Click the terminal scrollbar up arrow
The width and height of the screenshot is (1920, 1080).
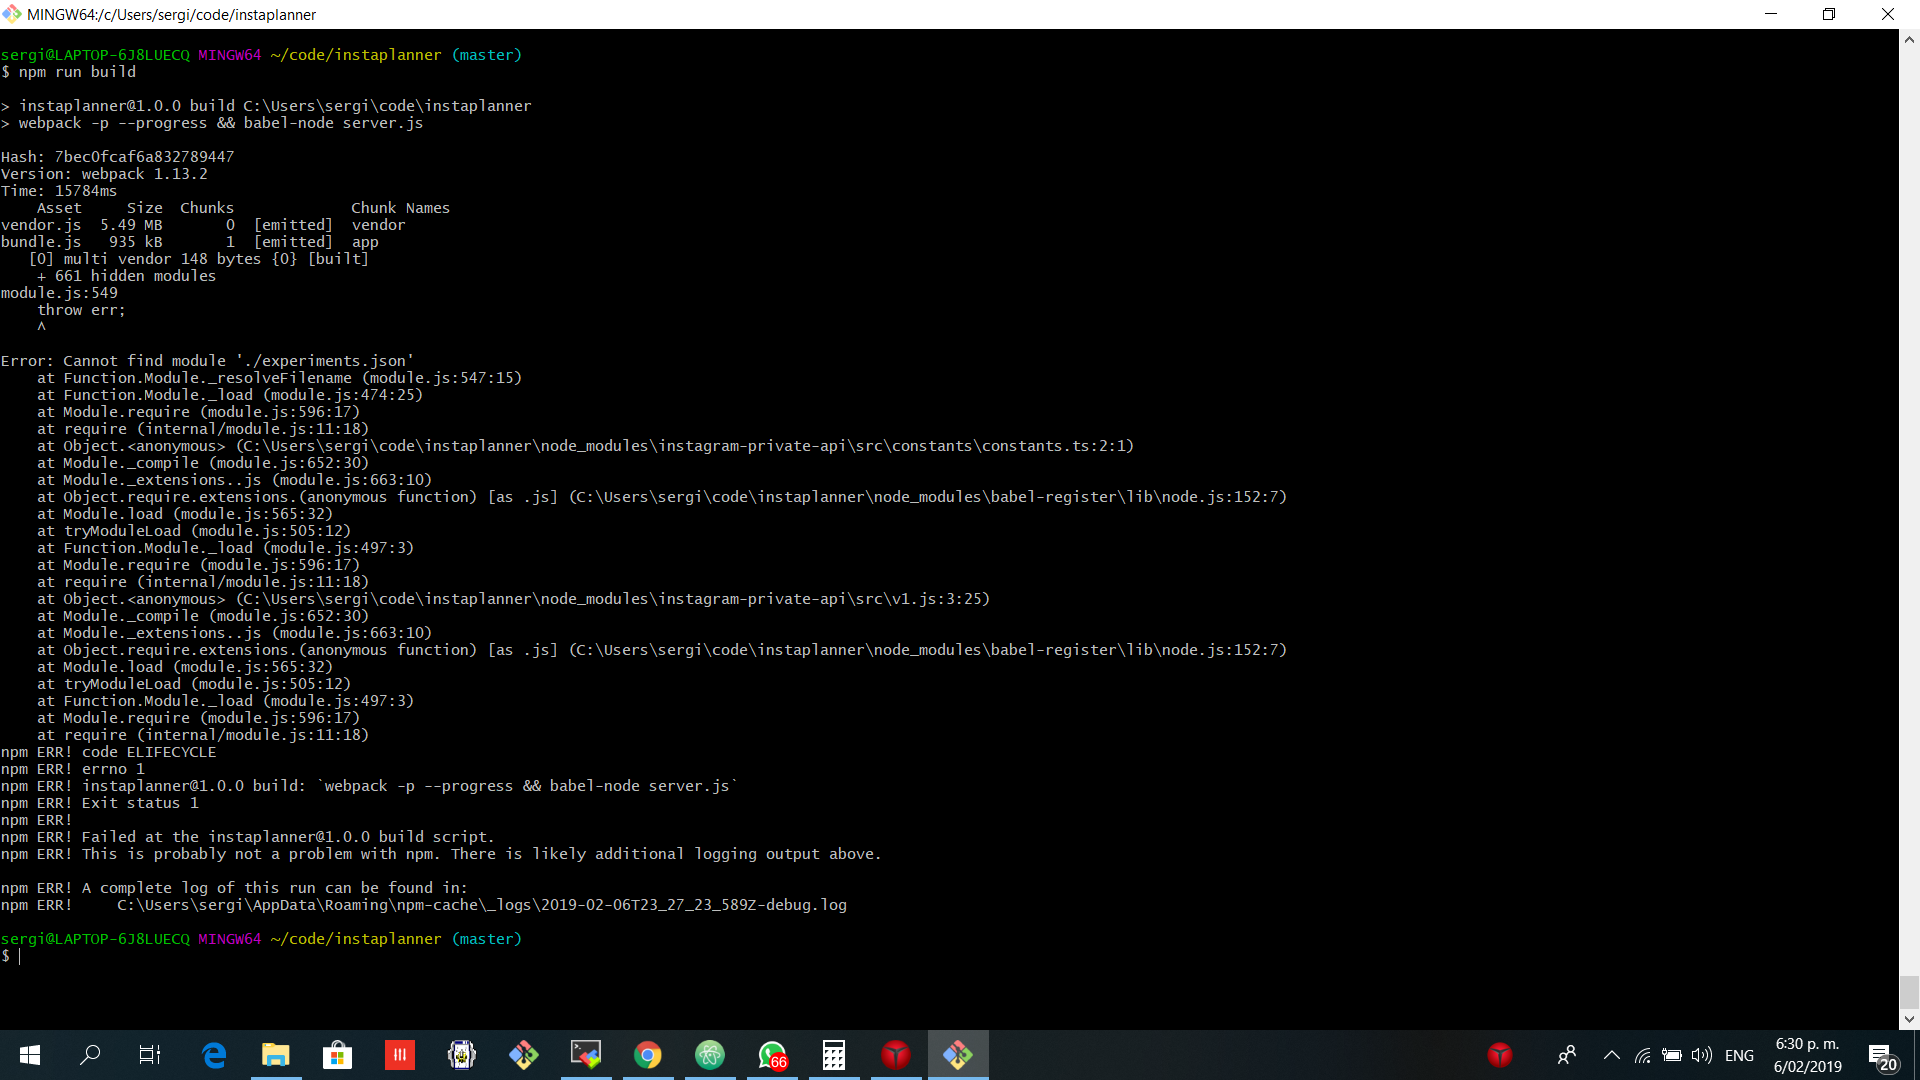tap(1909, 40)
